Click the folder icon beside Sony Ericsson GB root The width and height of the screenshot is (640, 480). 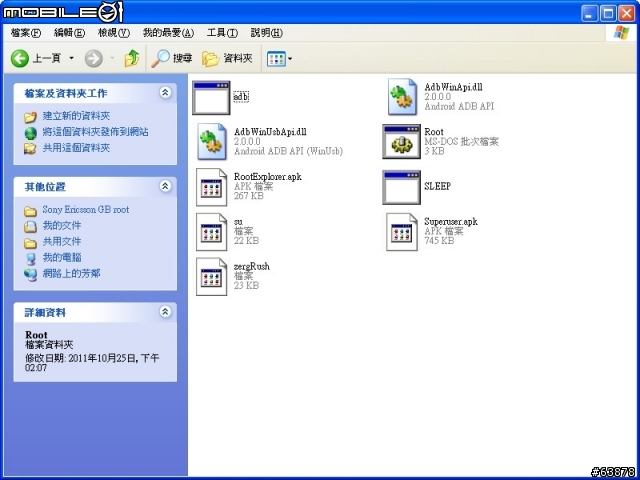[30, 211]
